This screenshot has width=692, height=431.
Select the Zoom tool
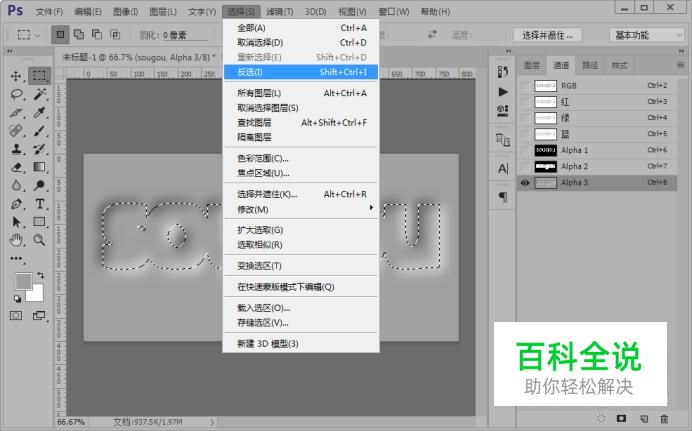(x=40, y=240)
